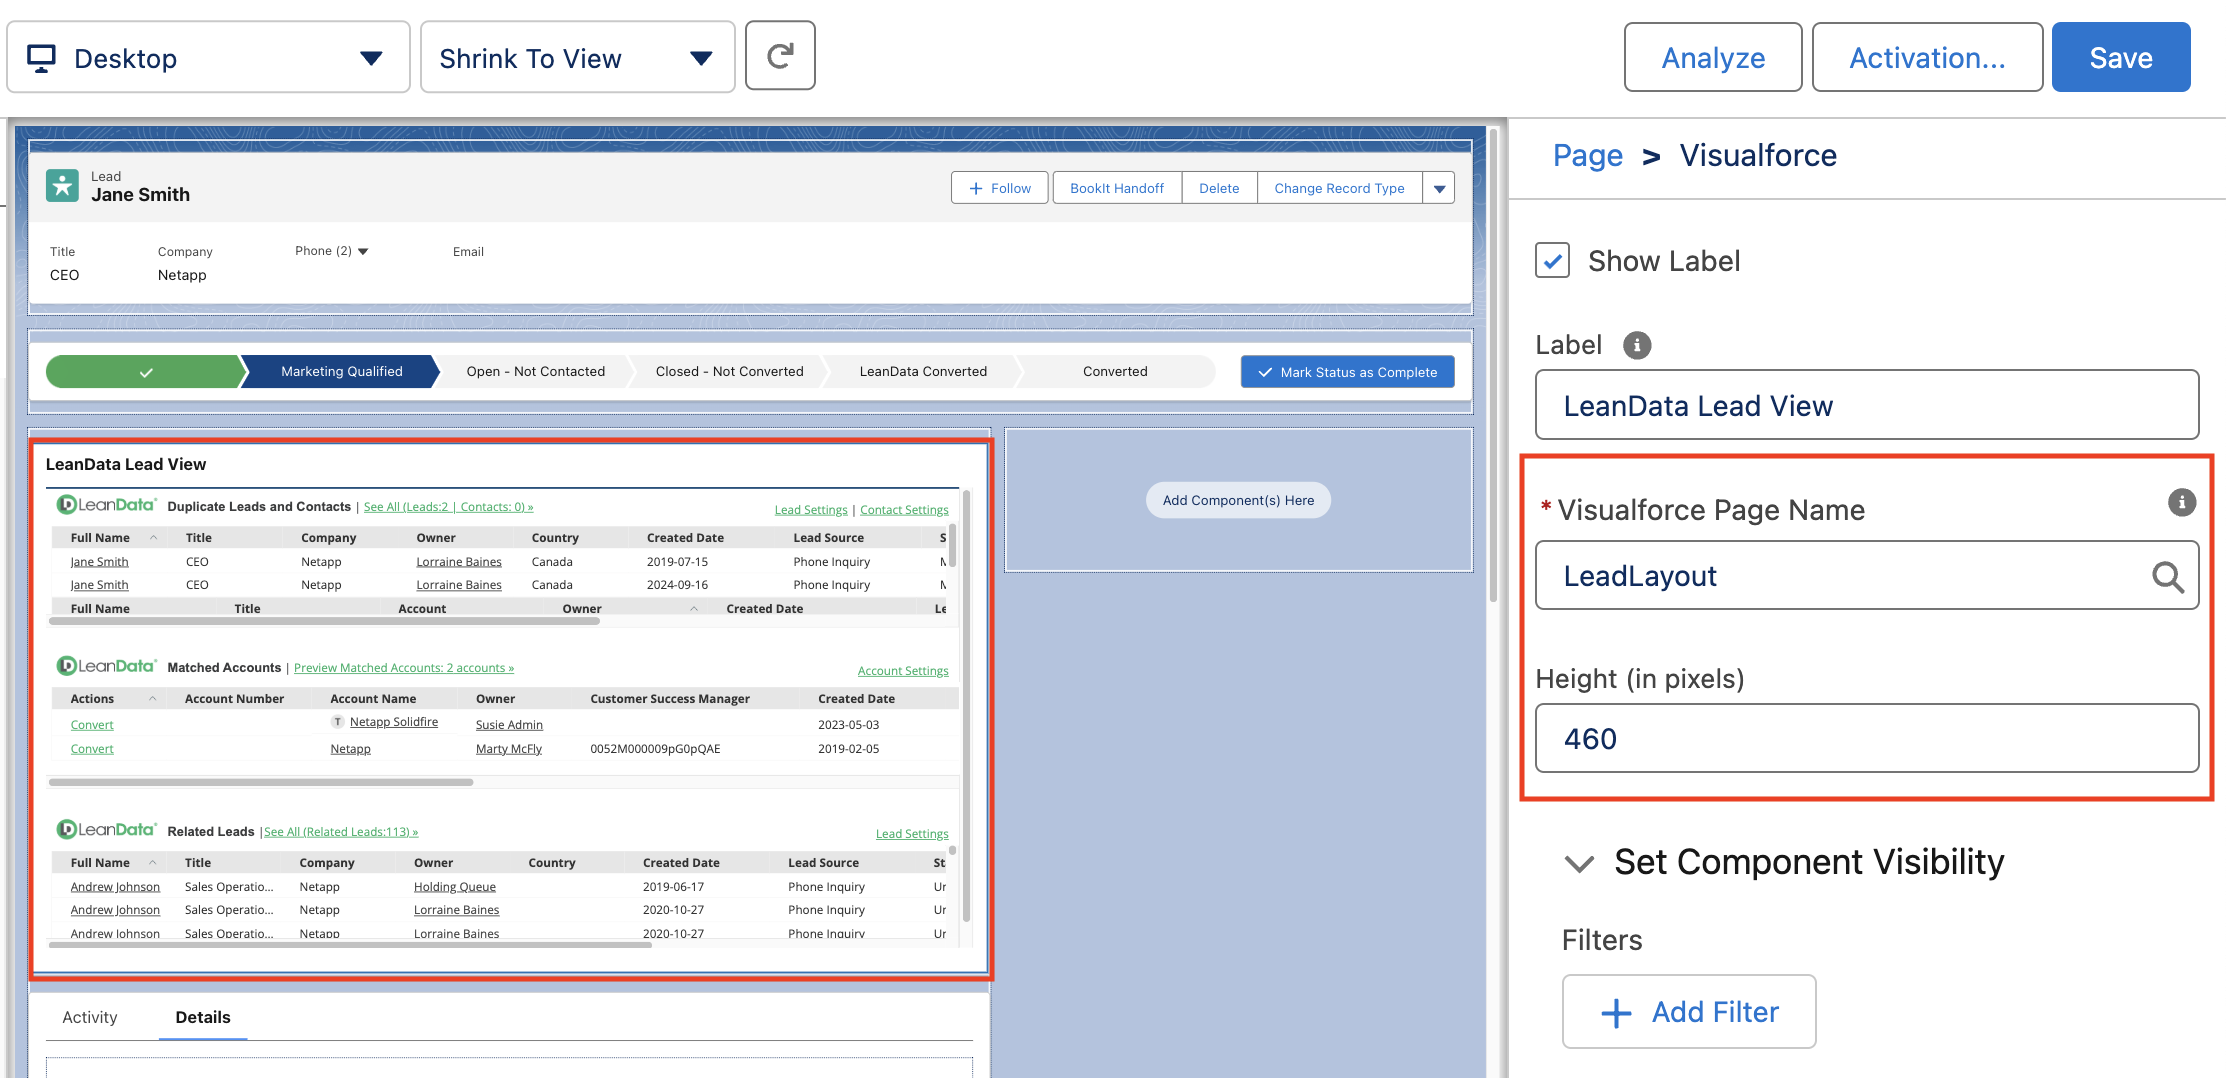Open Contact Settings link
Screen dimensions: 2226x1078
904,510
